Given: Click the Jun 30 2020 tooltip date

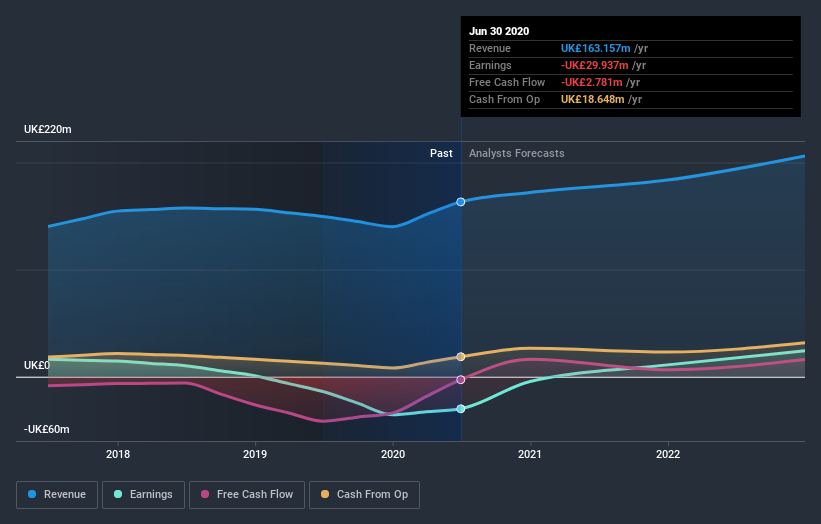Looking at the screenshot, I should (499, 31).
